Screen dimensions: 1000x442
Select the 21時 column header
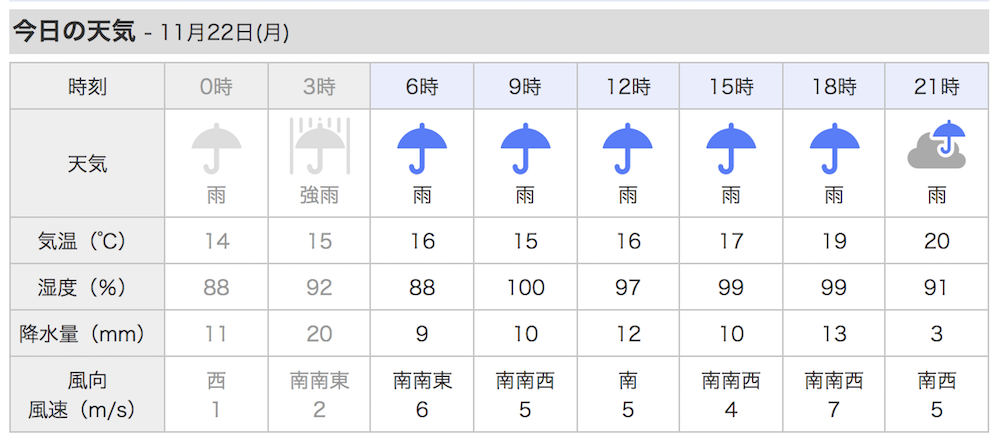(x=937, y=86)
